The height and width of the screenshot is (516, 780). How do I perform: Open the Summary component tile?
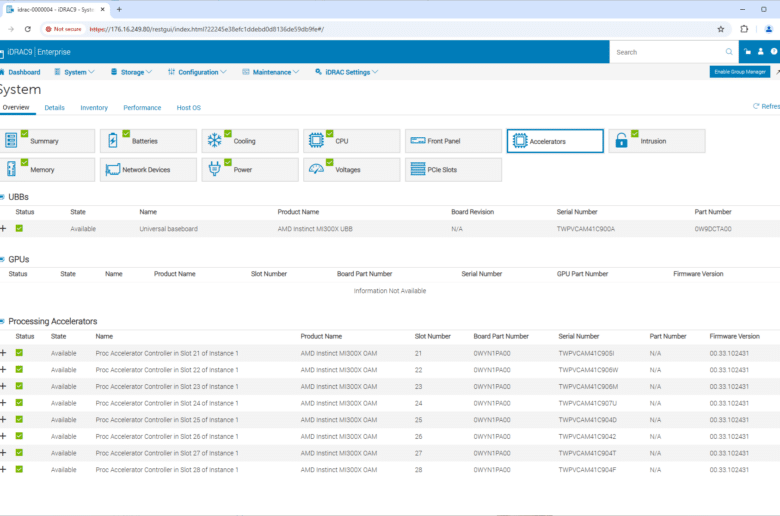[x=47, y=141]
